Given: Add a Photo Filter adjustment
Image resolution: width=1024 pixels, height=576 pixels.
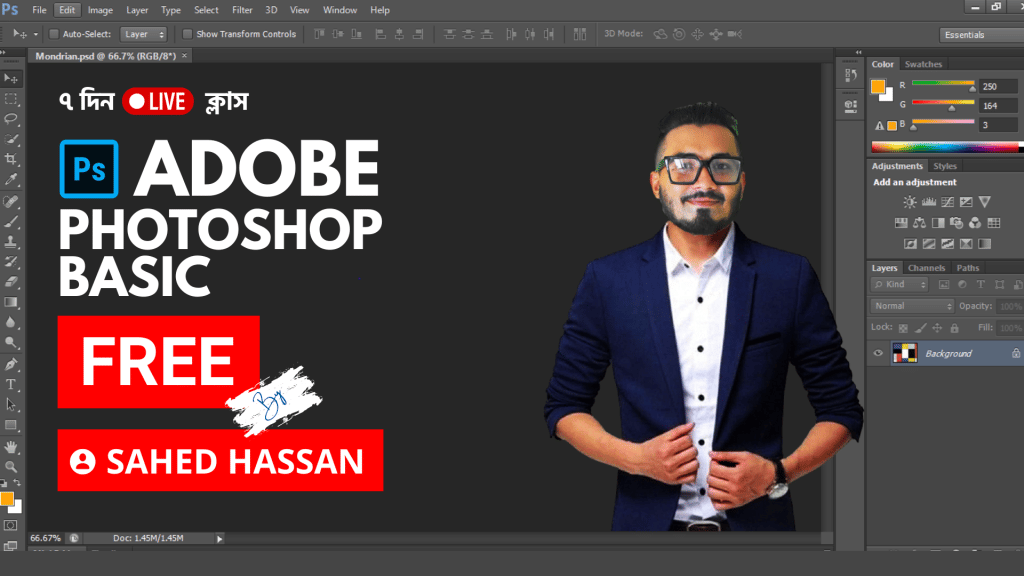Looking at the screenshot, I should point(957,223).
